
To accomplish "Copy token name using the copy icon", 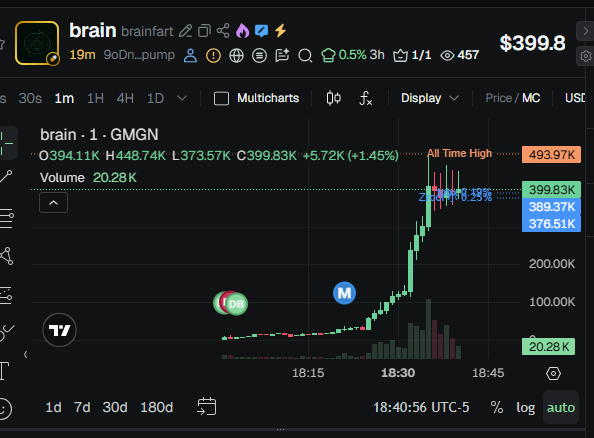I will (x=205, y=31).
